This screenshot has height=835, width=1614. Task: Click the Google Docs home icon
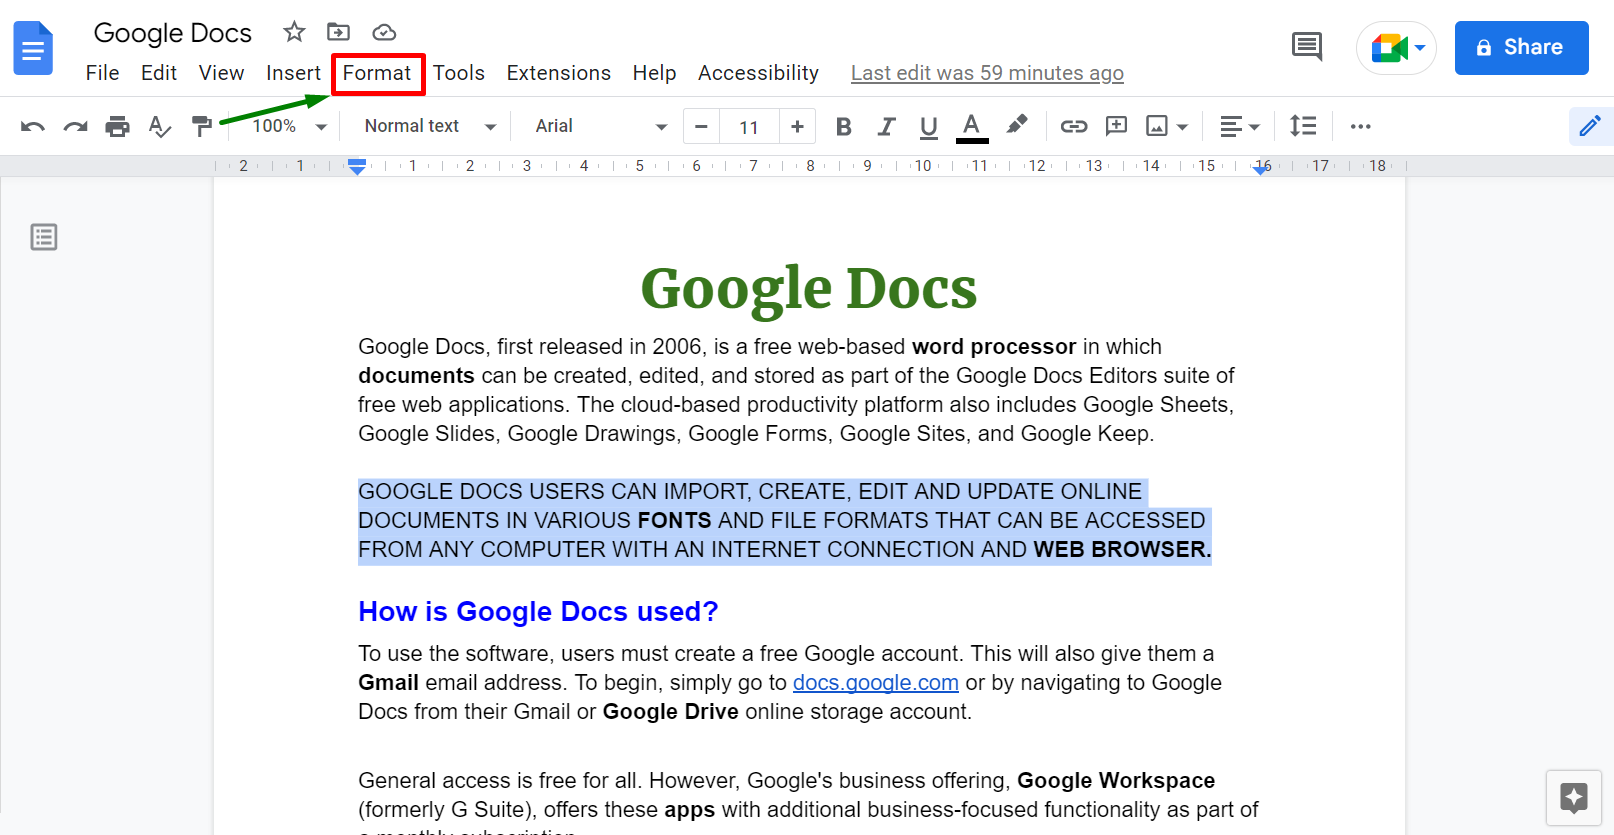pyautogui.click(x=33, y=47)
